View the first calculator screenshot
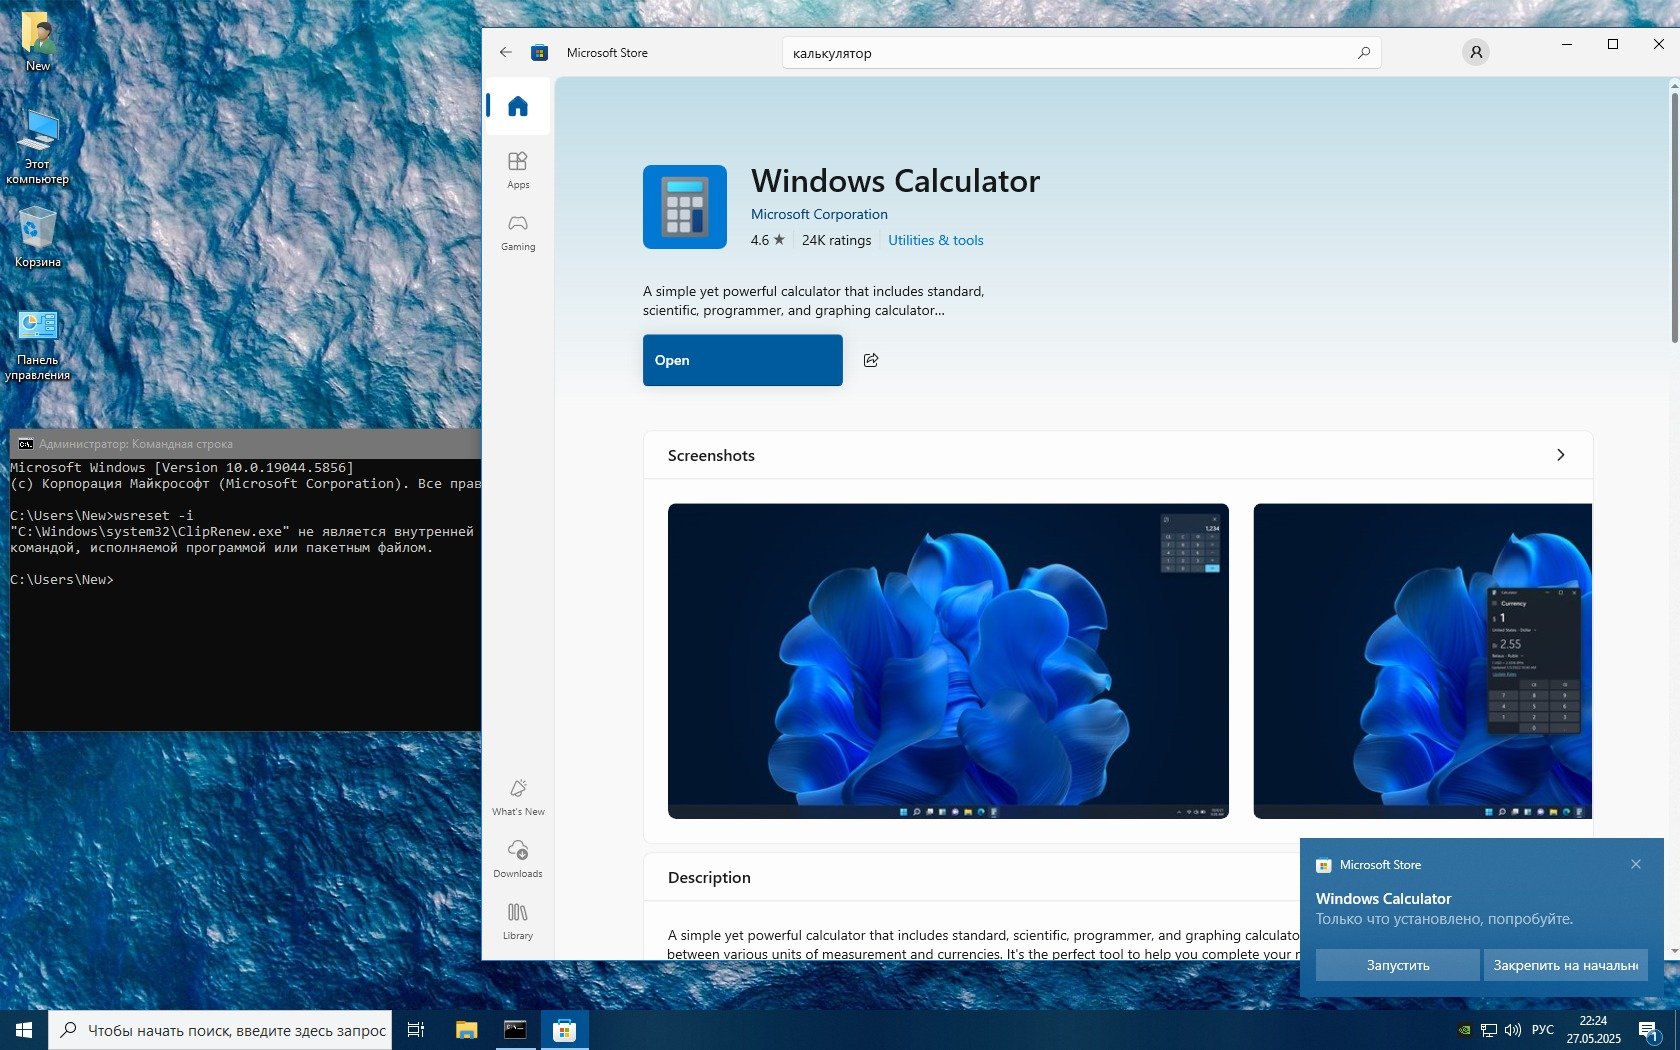The width and height of the screenshot is (1680, 1050). [x=947, y=660]
